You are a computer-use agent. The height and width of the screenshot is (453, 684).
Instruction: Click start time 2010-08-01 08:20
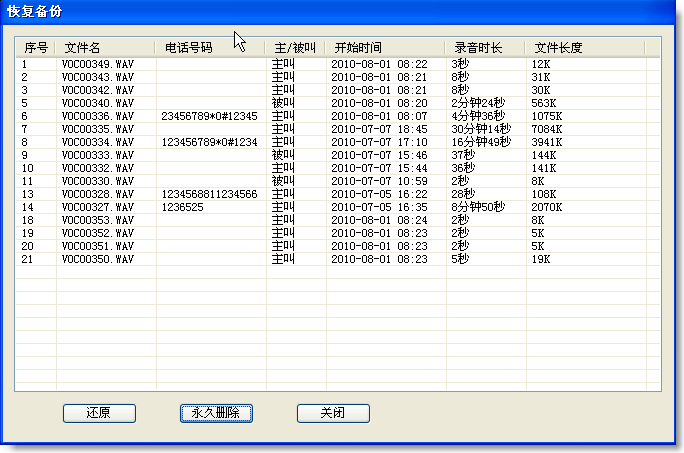(x=380, y=103)
